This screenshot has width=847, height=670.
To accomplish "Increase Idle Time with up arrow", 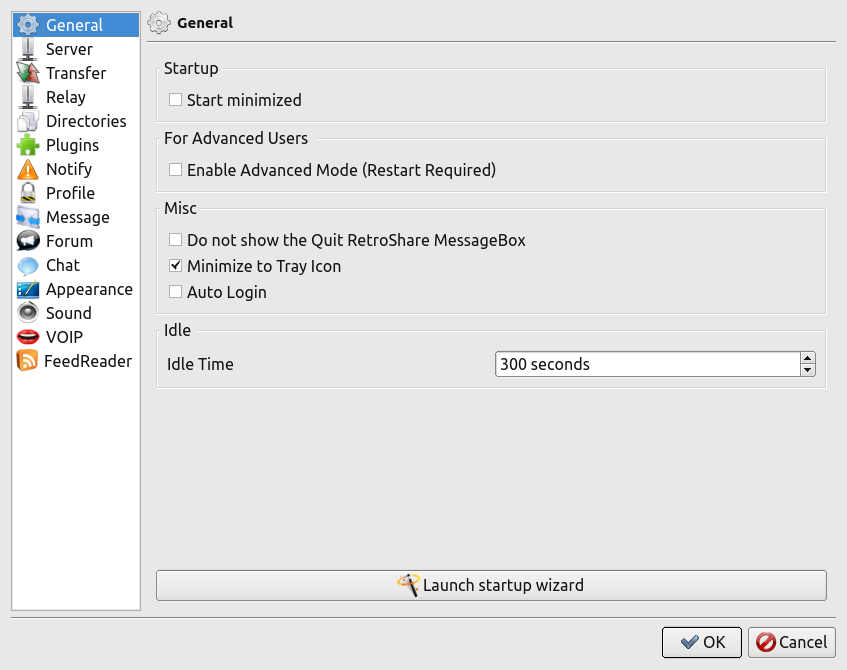I will (x=808, y=358).
